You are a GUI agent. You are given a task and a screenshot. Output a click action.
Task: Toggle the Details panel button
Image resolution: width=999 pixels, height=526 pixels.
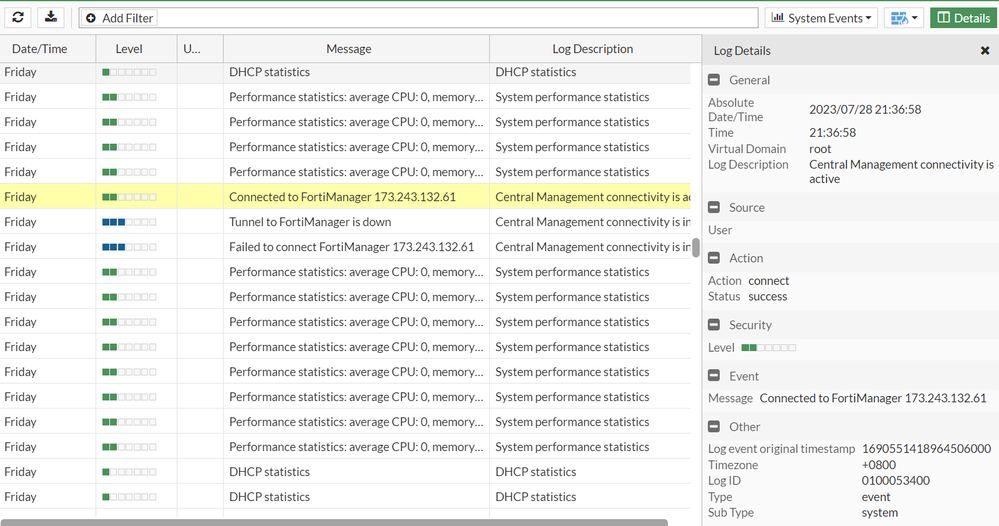[964, 18]
